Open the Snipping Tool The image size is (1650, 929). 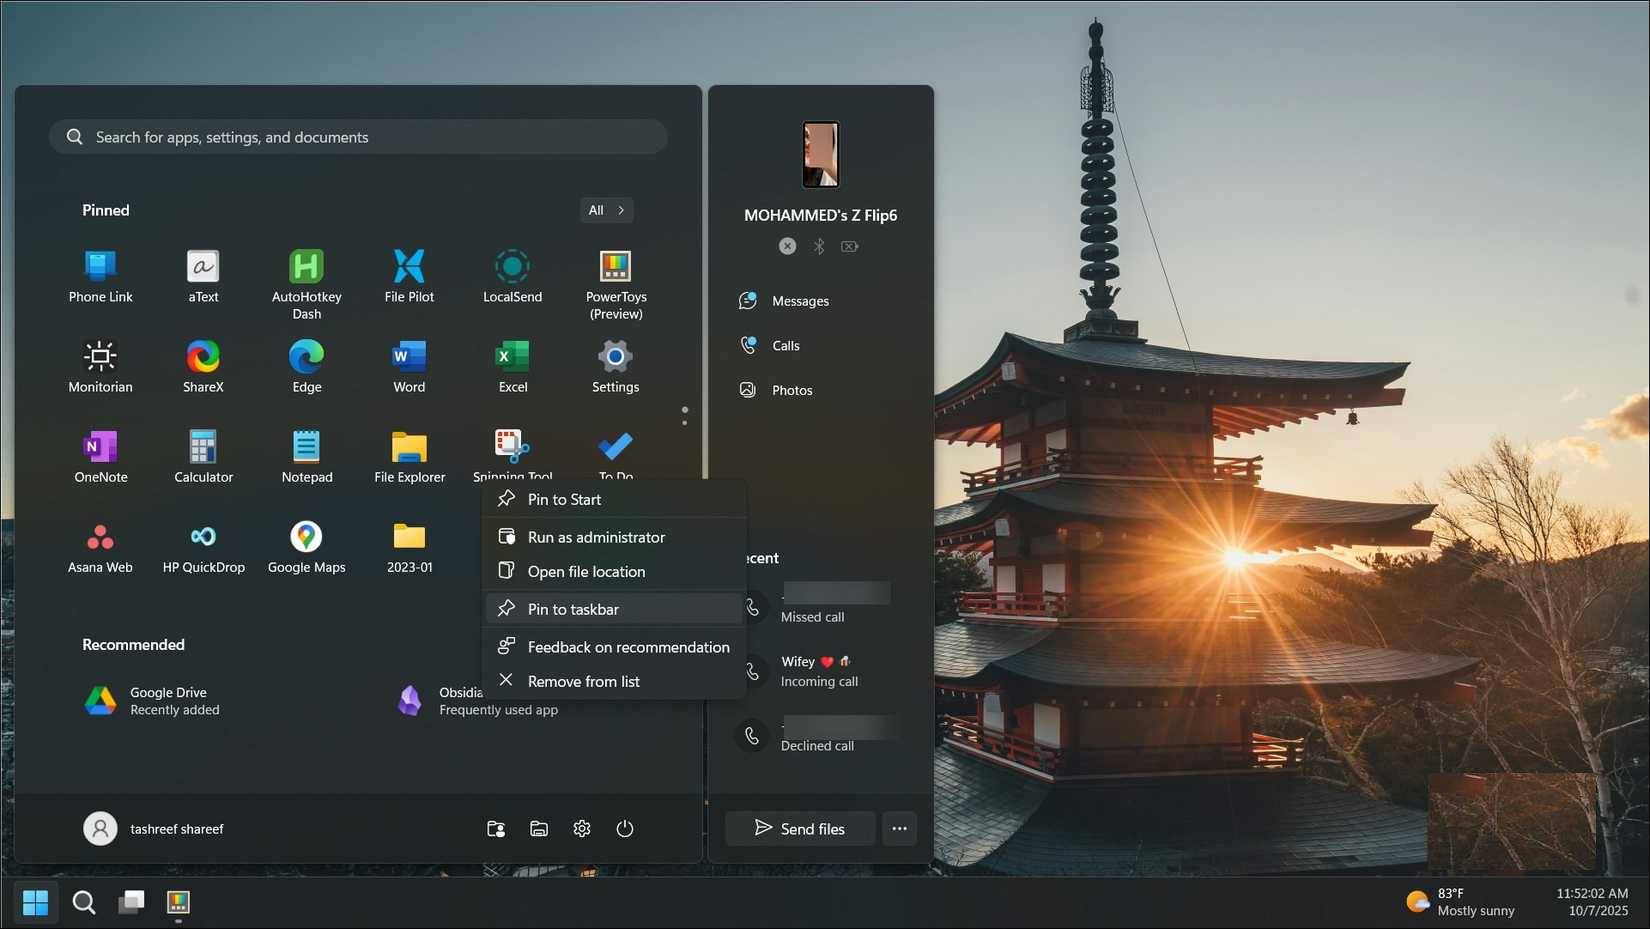512,450
